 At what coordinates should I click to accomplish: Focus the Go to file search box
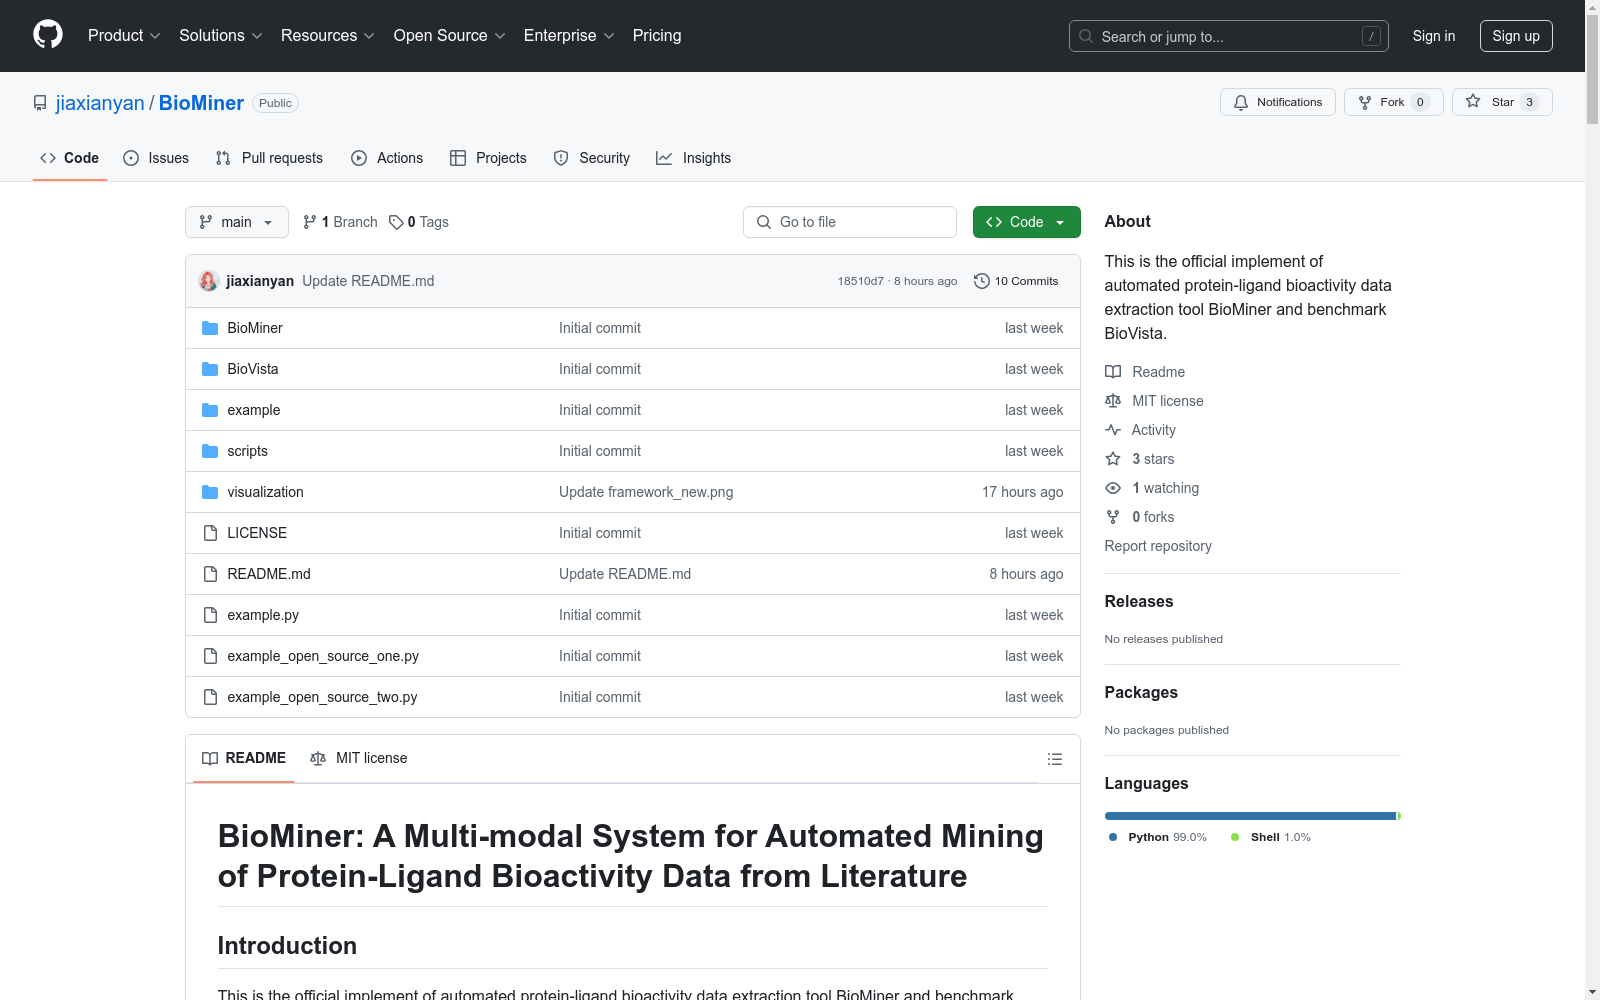tap(850, 222)
